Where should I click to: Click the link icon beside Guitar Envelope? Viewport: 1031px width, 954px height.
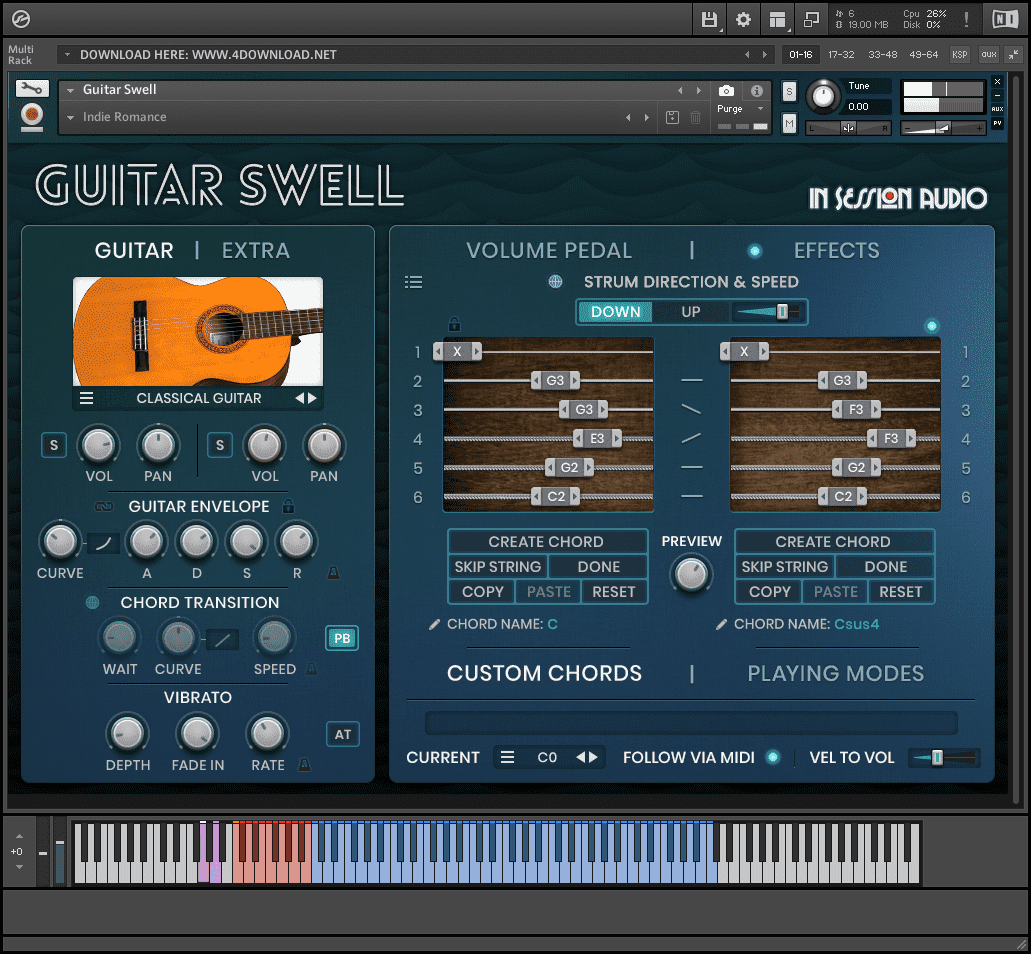[104, 506]
